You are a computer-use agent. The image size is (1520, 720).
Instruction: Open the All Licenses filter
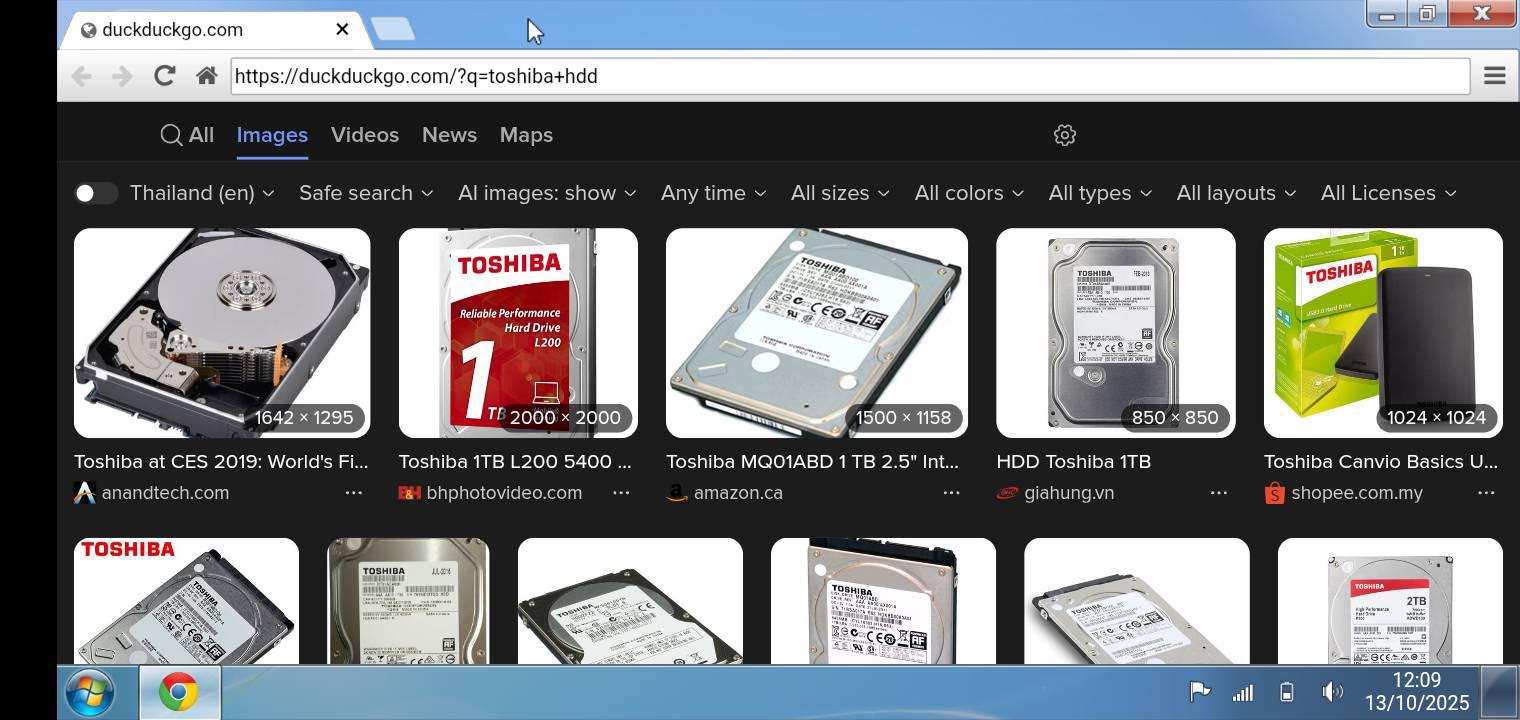(x=1388, y=193)
